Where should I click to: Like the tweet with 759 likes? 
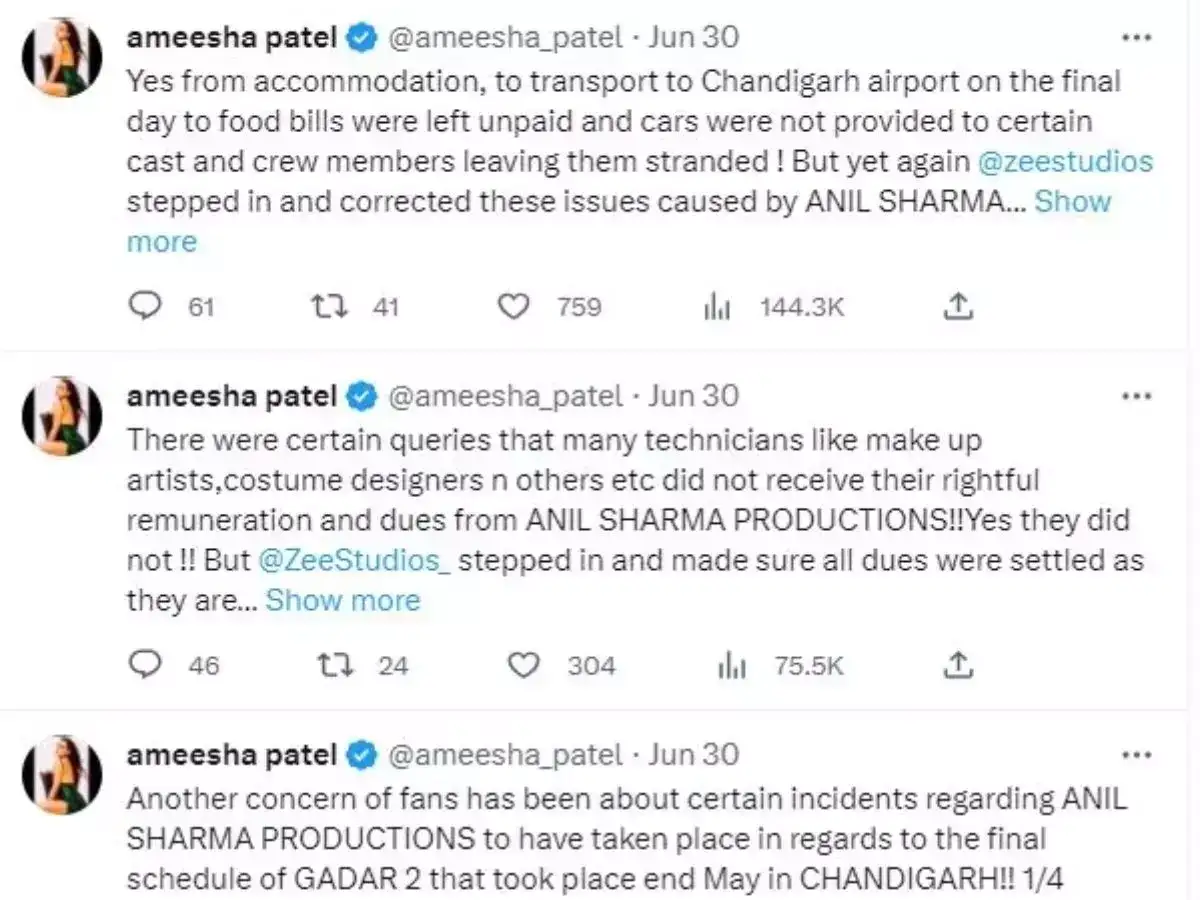click(x=513, y=307)
